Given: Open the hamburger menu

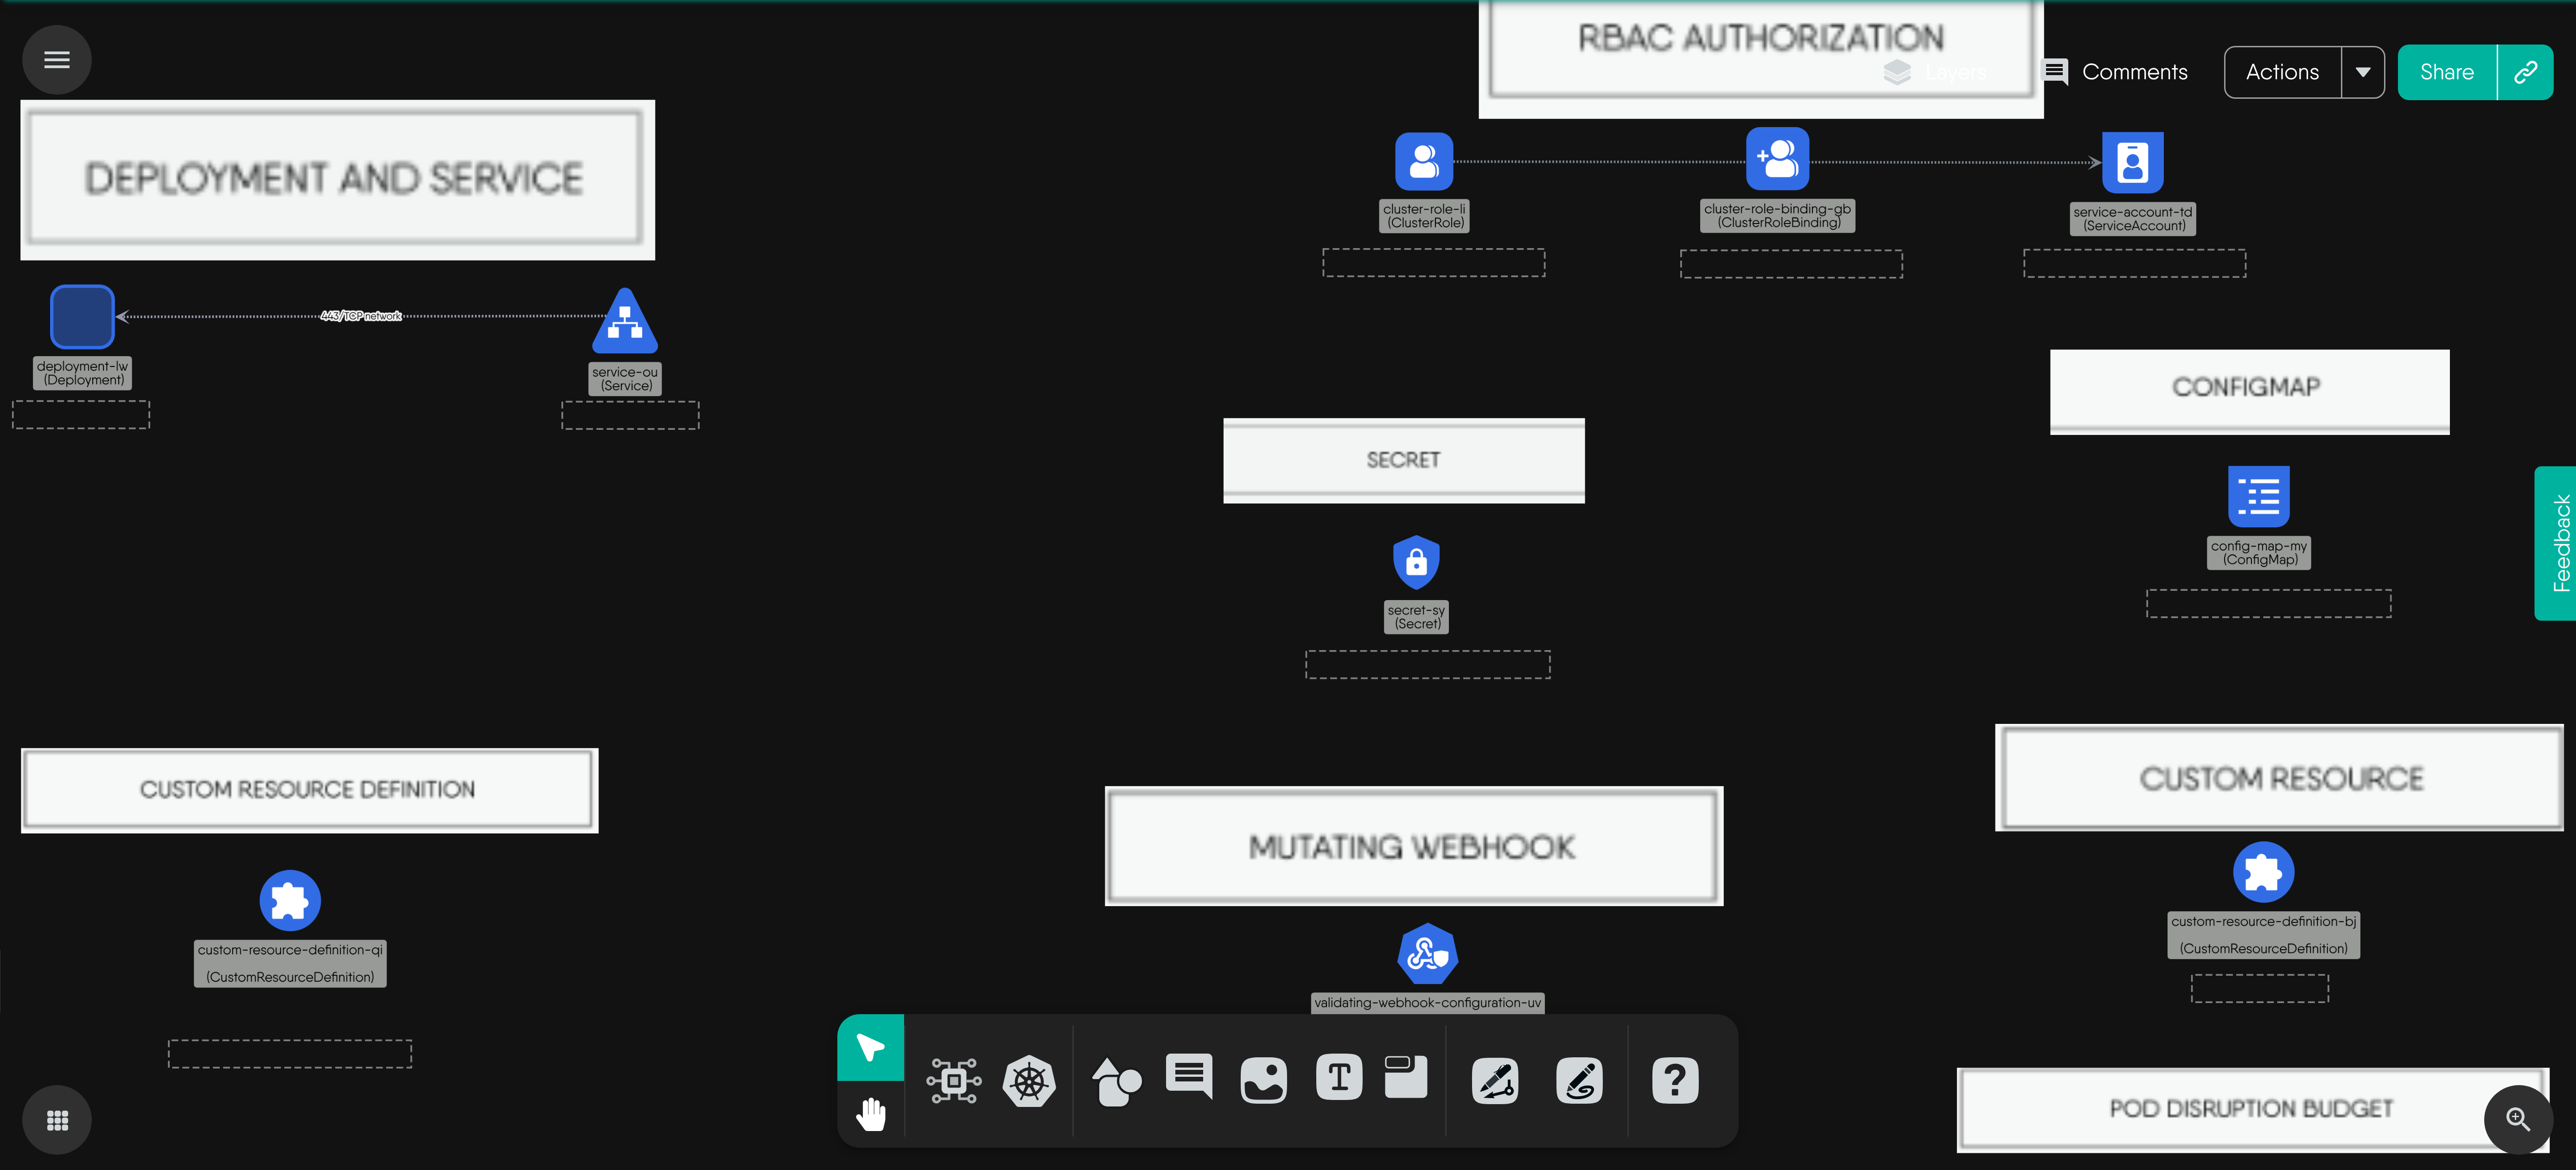Looking at the screenshot, I should pos(57,60).
